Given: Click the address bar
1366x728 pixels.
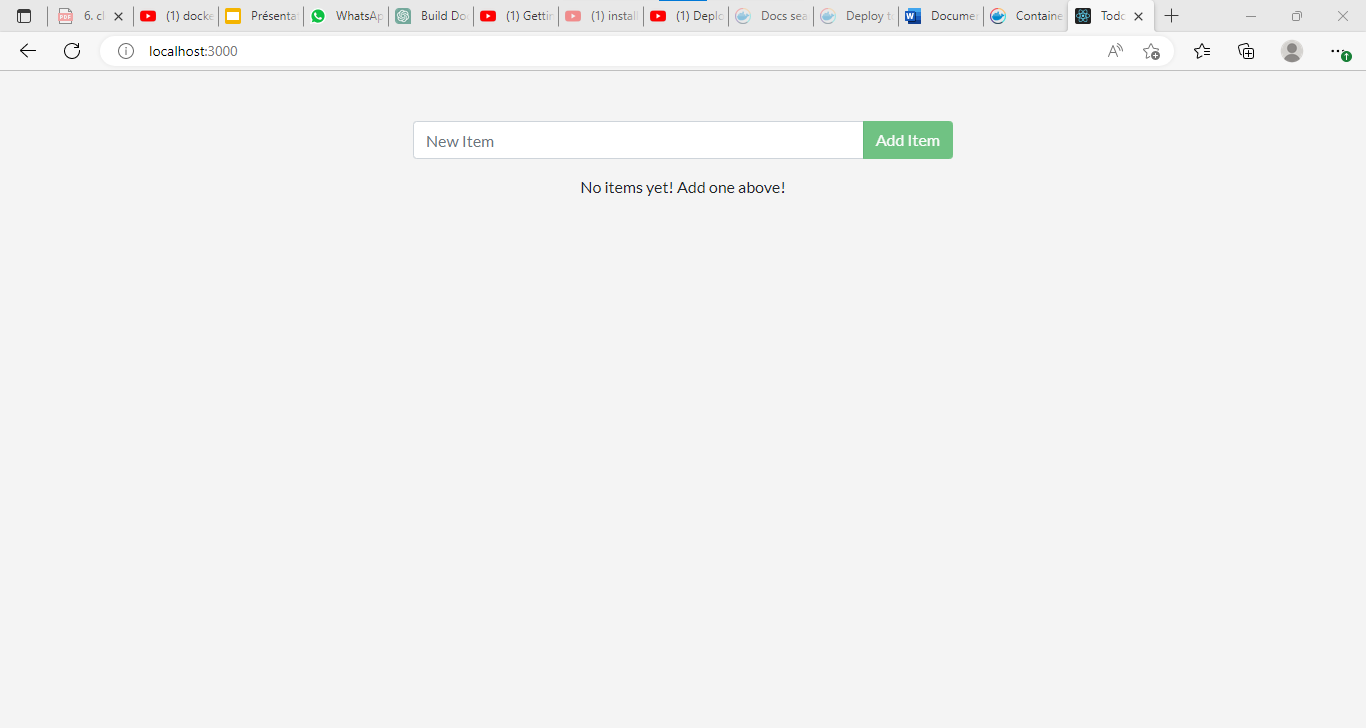Looking at the screenshot, I should 400,50.
